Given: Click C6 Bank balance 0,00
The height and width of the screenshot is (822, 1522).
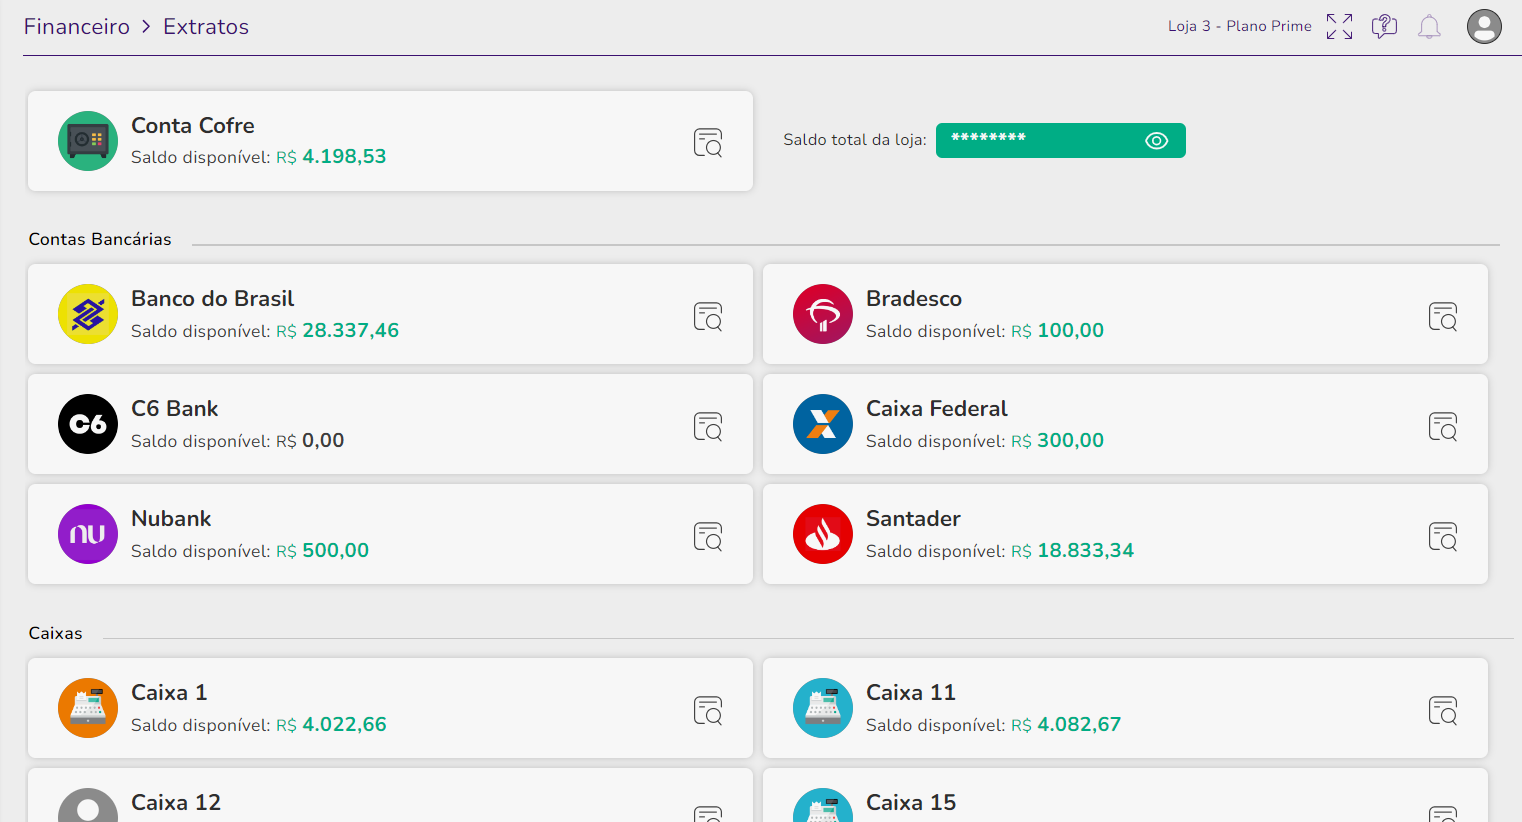Looking at the screenshot, I should [323, 440].
